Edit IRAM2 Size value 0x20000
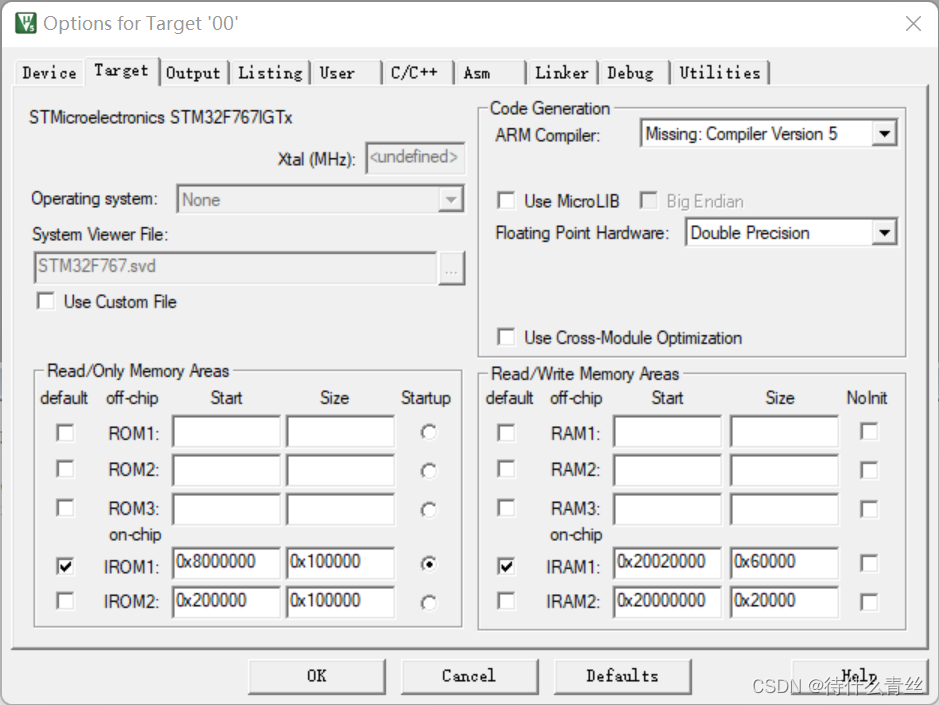Screen dimensions: 939x705 pyautogui.click(x=784, y=601)
